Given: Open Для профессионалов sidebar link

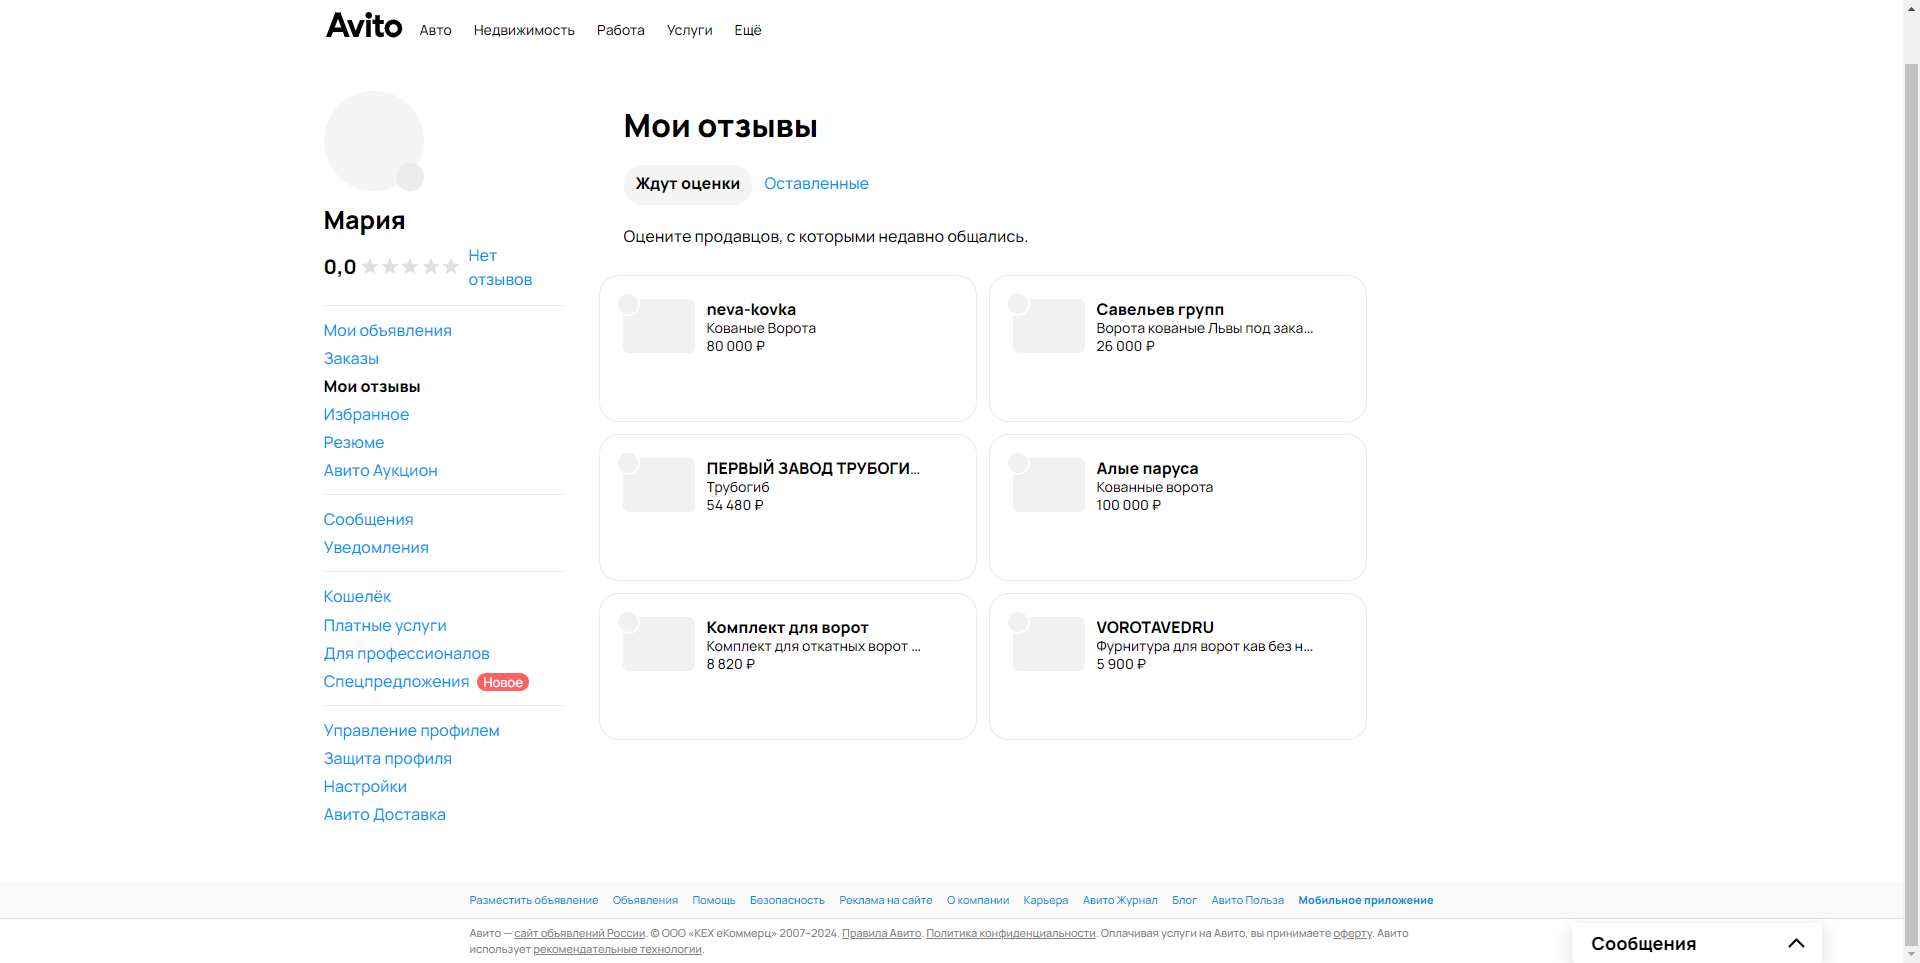Looking at the screenshot, I should 406,653.
